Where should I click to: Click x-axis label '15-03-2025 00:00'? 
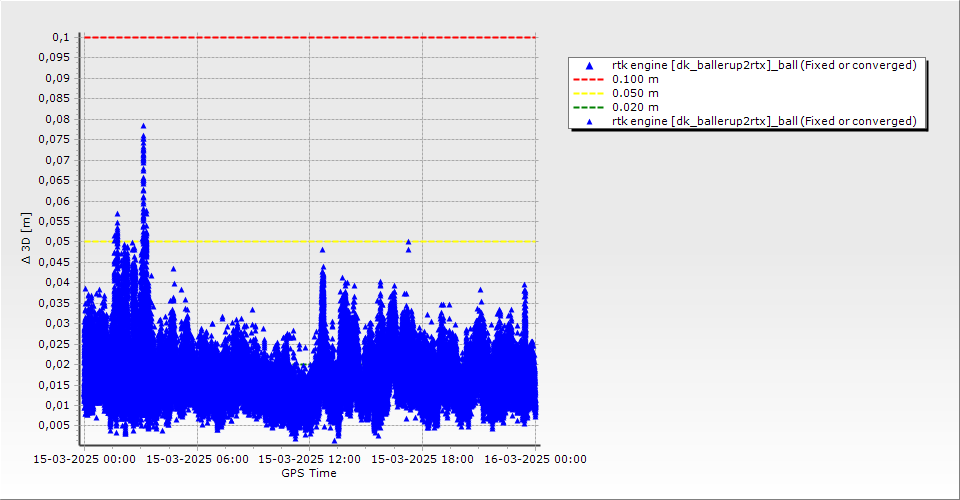coord(84,459)
